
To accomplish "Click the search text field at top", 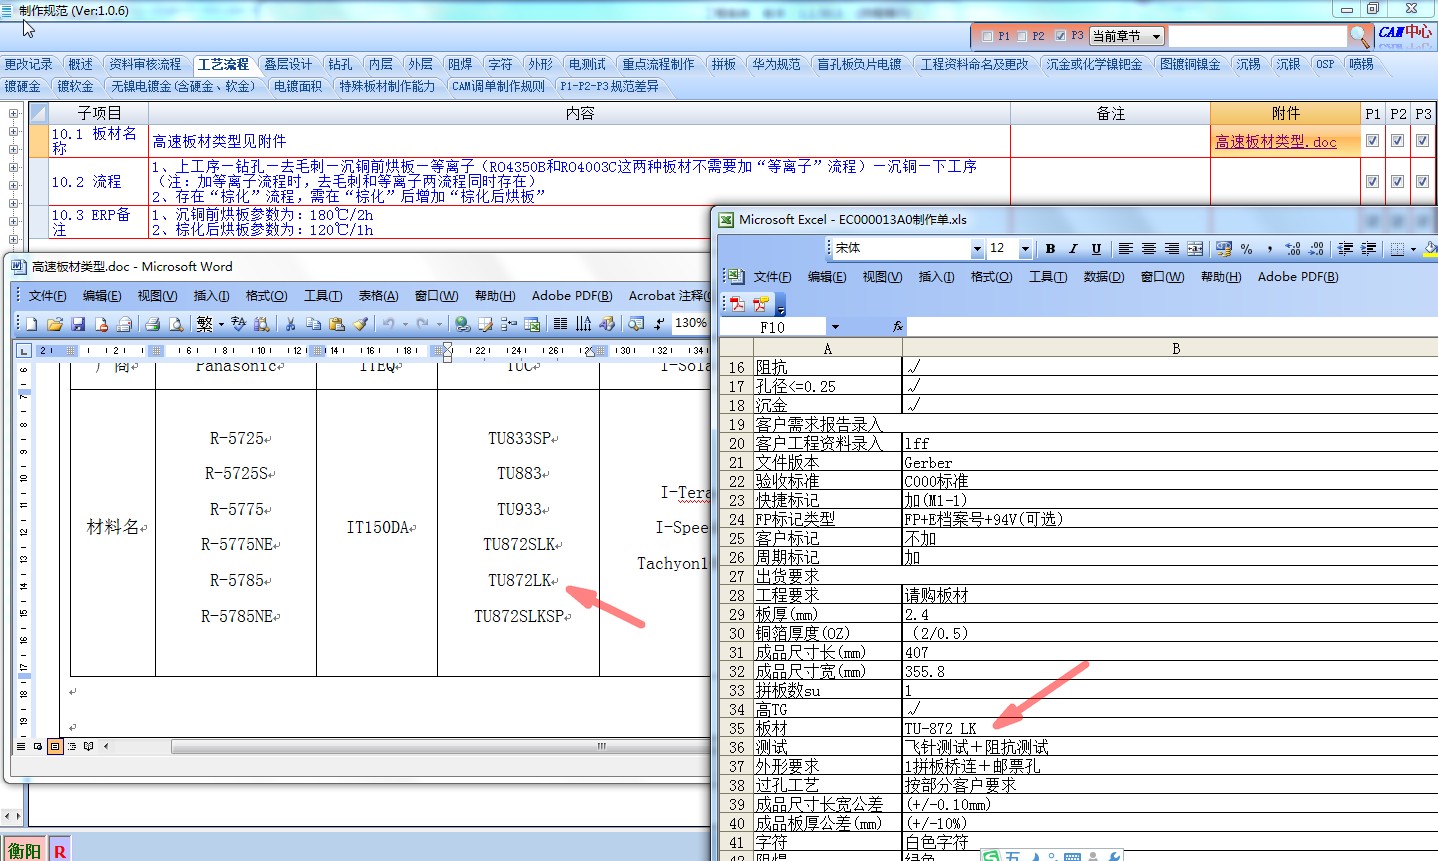I will click(x=1257, y=36).
